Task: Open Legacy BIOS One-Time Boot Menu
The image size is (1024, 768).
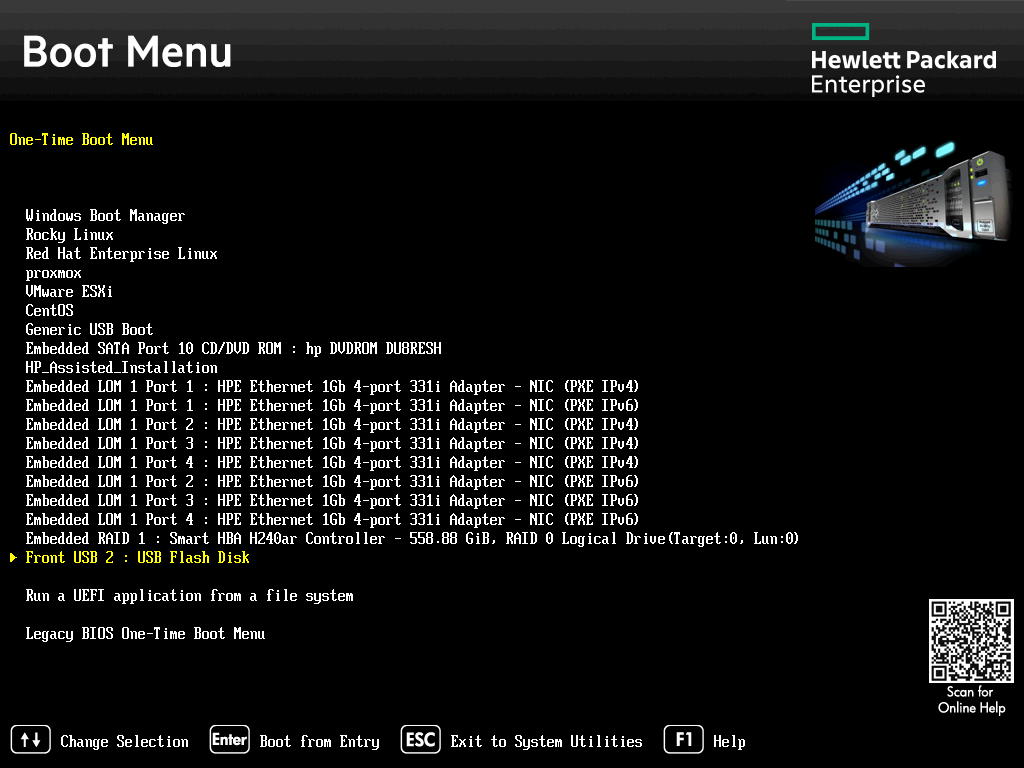Action: [145, 633]
